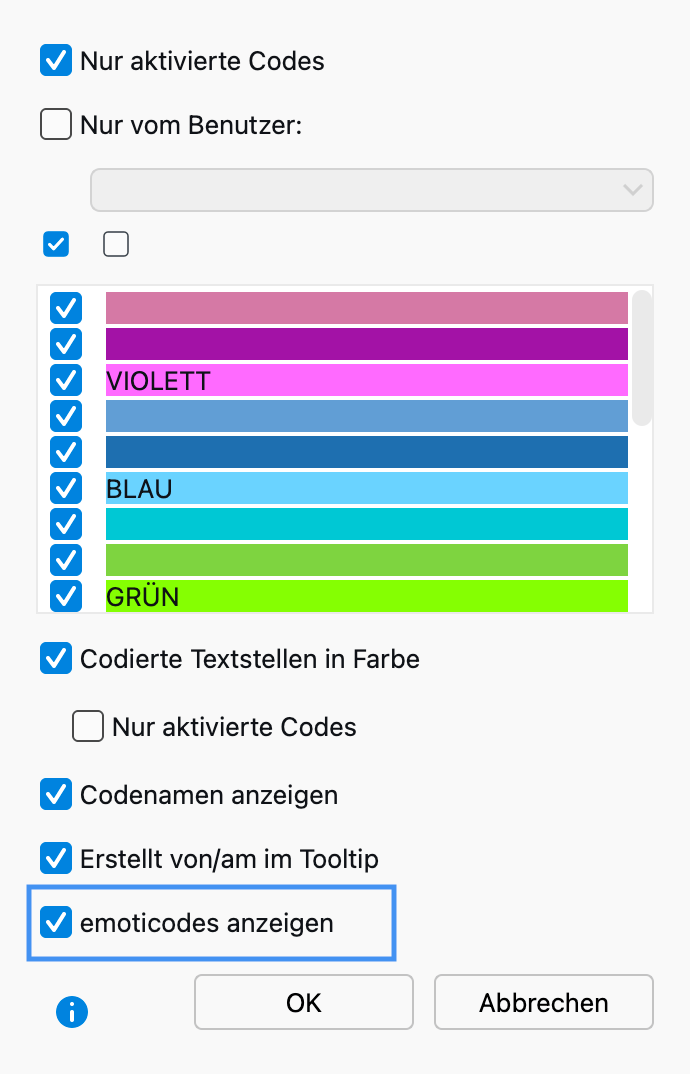Tick the select-all colors checkbox
690x1074 pixels.
coord(56,244)
